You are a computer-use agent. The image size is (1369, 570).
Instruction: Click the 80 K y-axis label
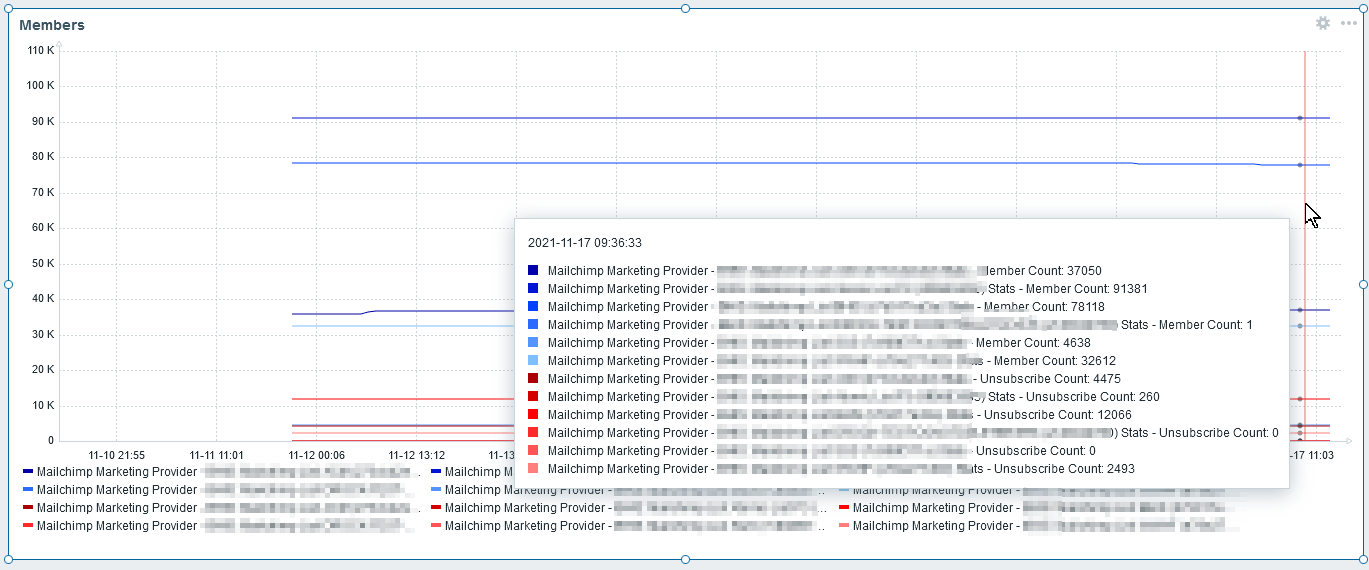click(x=44, y=157)
